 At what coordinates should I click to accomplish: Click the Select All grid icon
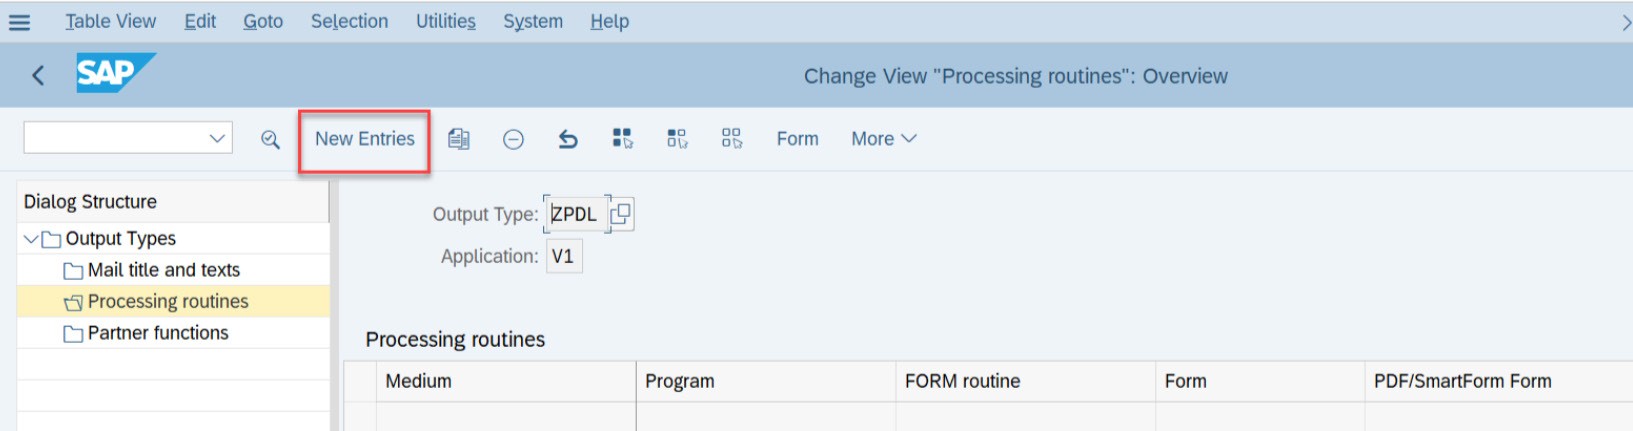[622, 138]
